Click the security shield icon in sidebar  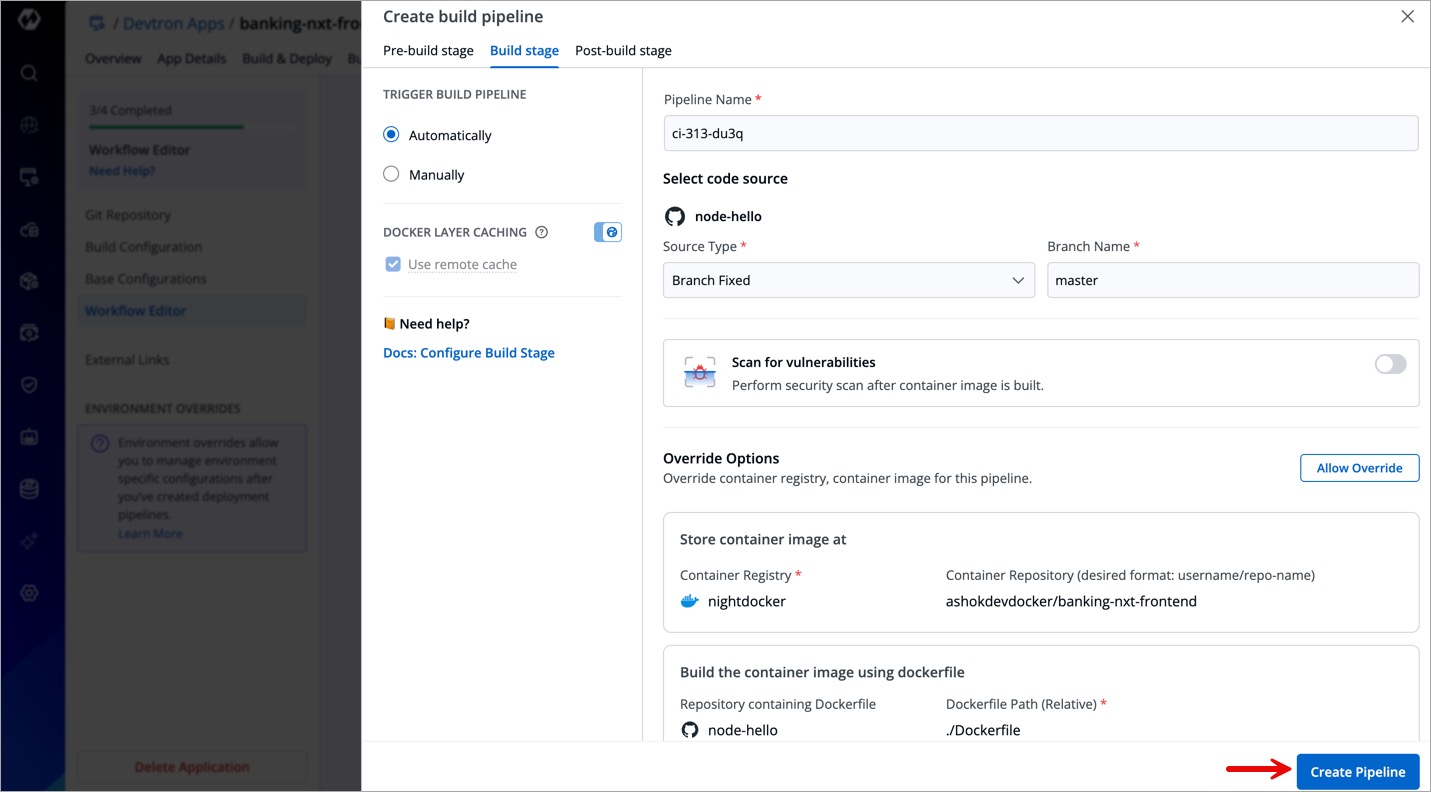tap(29, 384)
